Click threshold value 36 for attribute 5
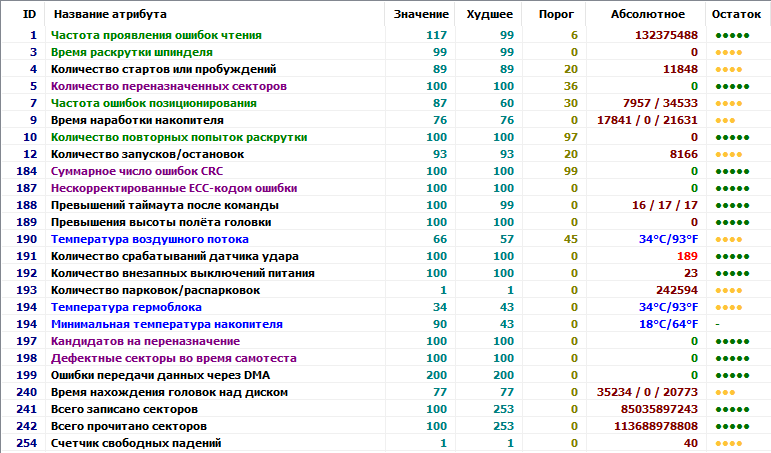The image size is (771, 453). point(570,86)
